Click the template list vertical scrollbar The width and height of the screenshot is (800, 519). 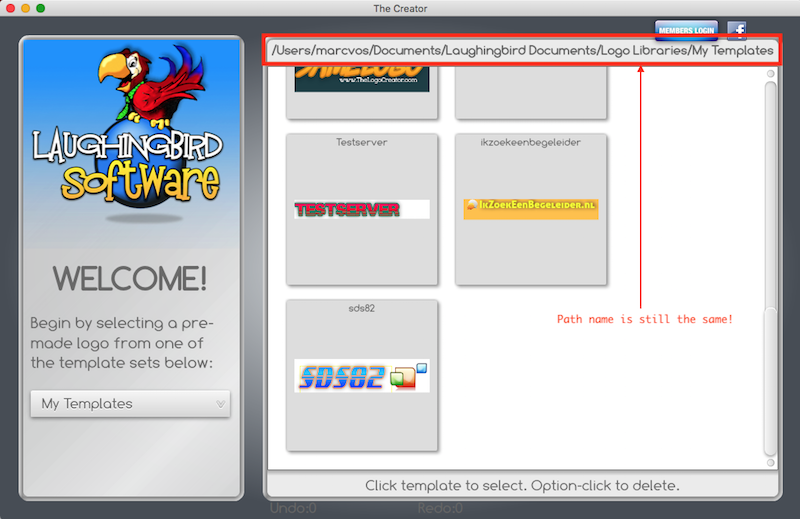click(770, 268)
